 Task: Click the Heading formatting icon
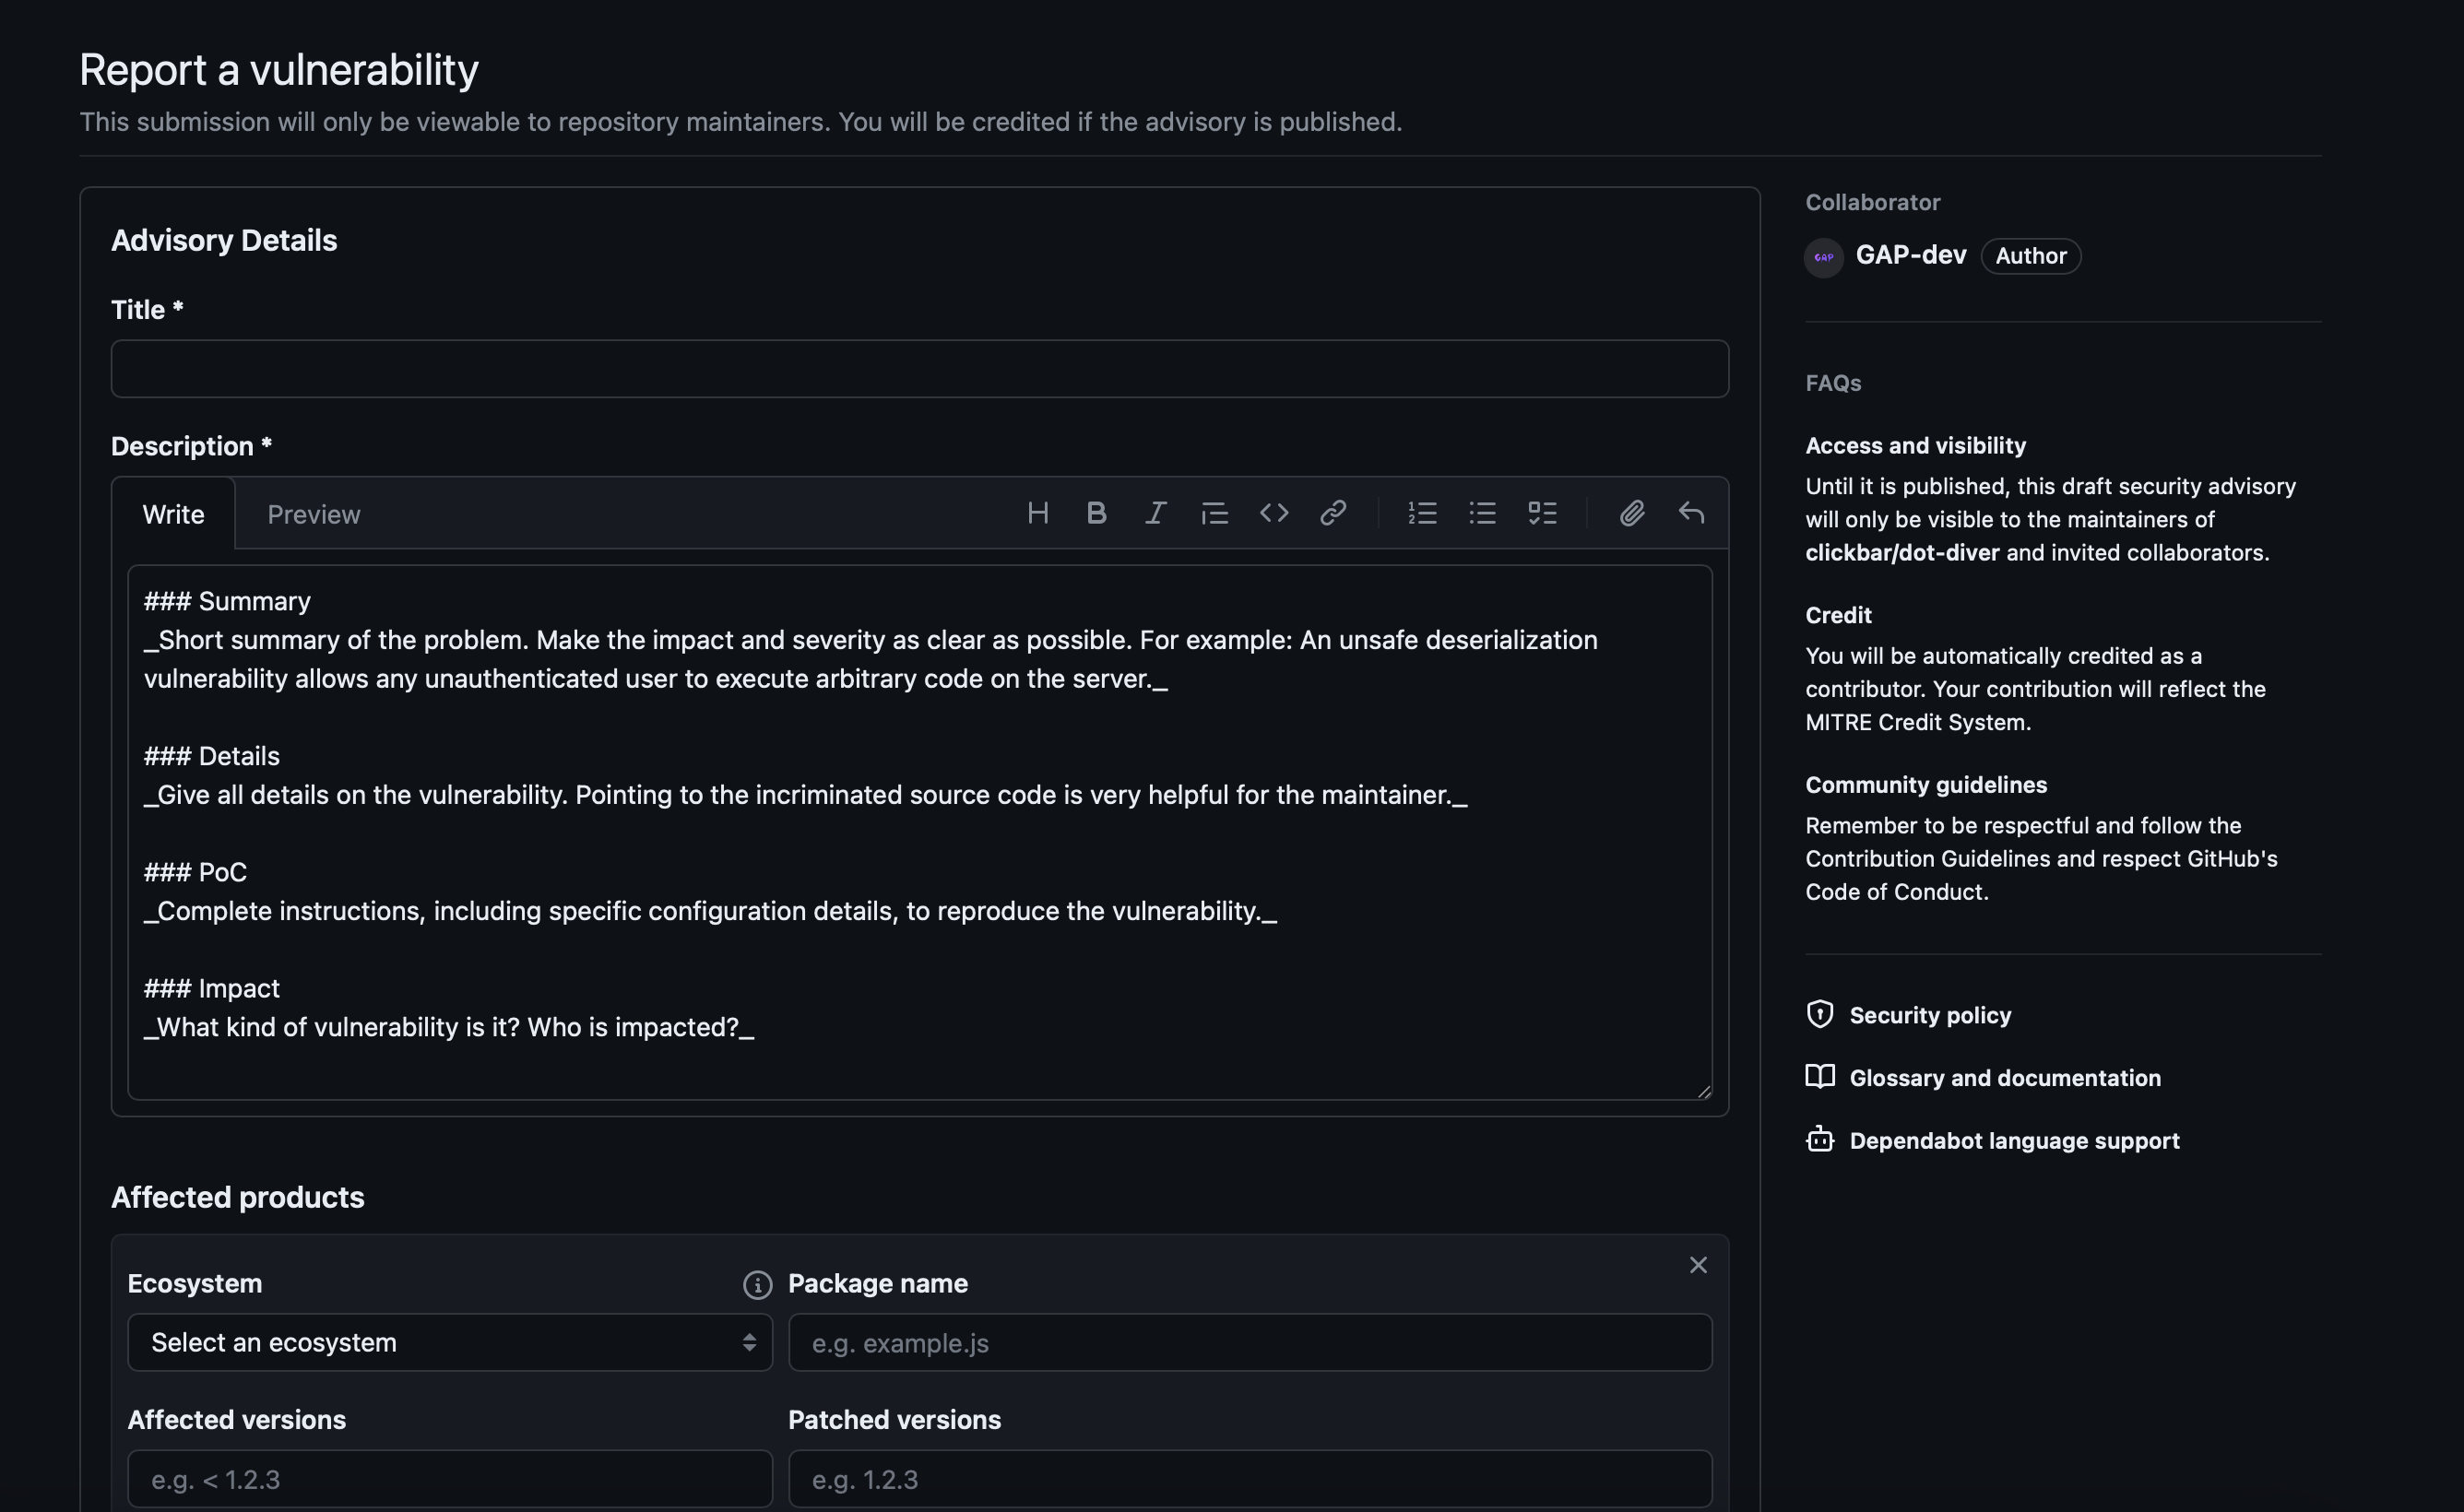[1037, 513]
